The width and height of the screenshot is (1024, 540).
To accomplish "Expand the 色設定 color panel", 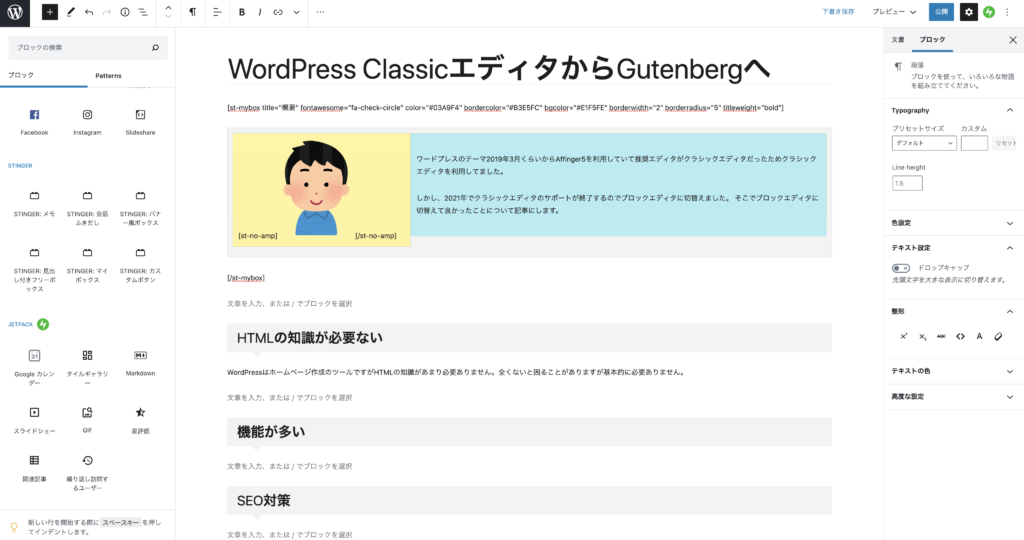I will click(x=953, y=223).
